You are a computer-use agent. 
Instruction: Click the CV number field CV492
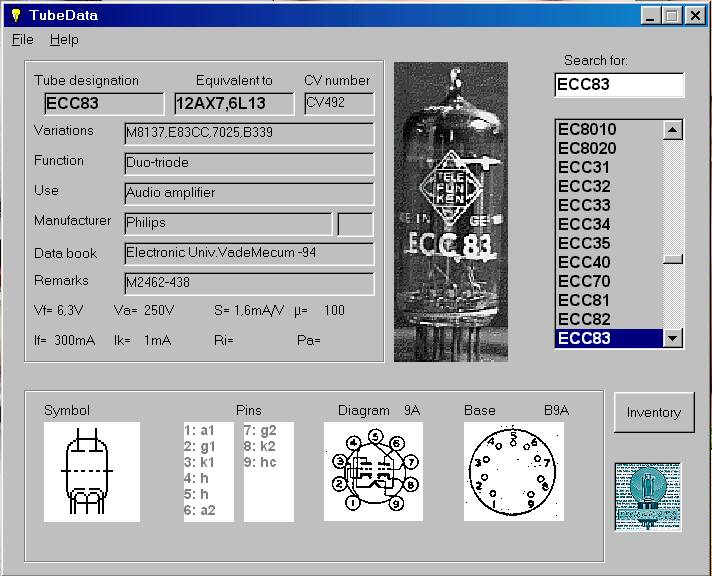(x=339, y=104)
